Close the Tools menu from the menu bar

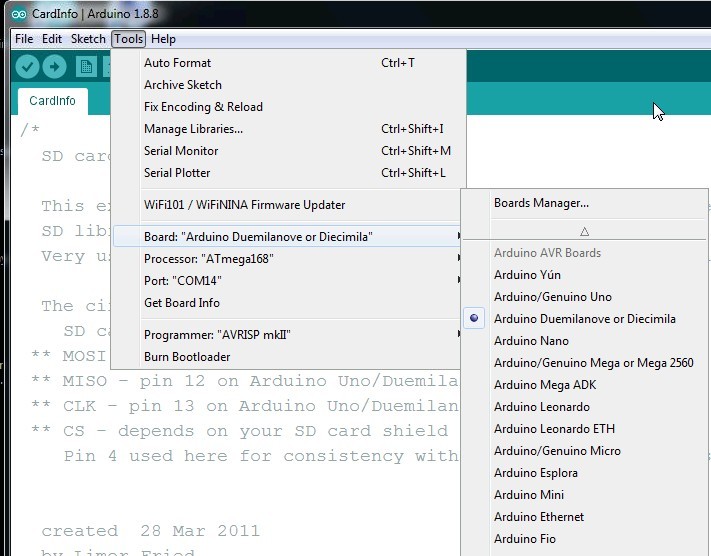click(129, 39)
